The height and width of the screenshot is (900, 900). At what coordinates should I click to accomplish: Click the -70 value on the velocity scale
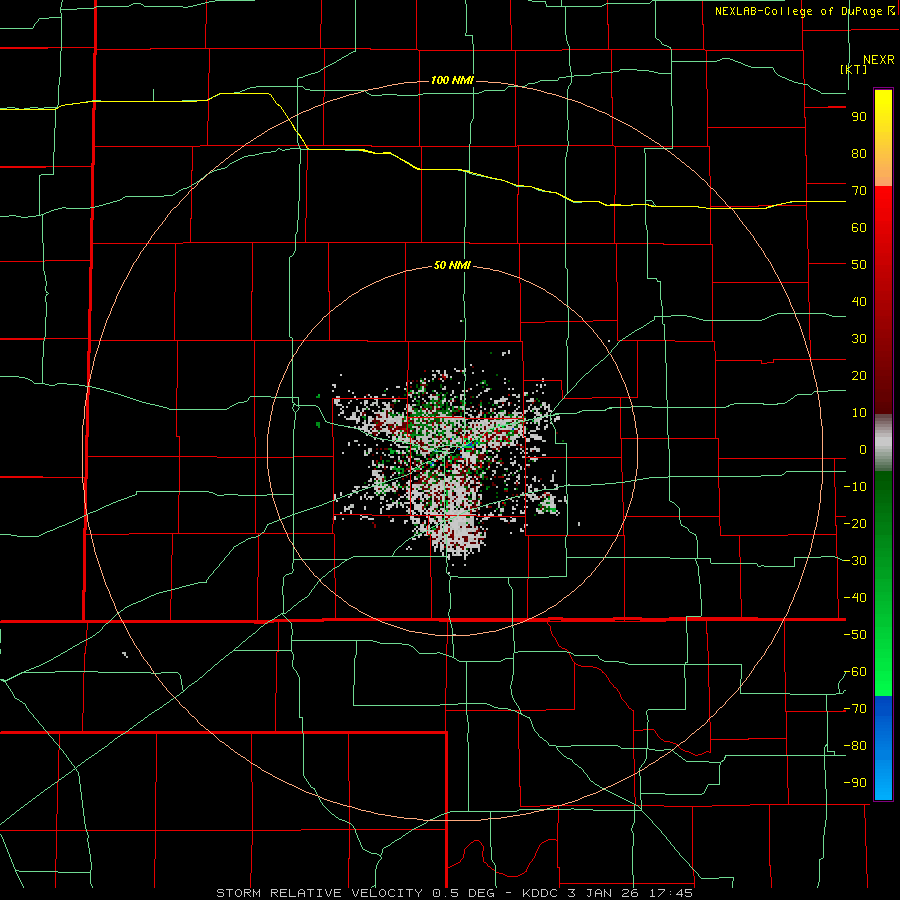[855, 709]
